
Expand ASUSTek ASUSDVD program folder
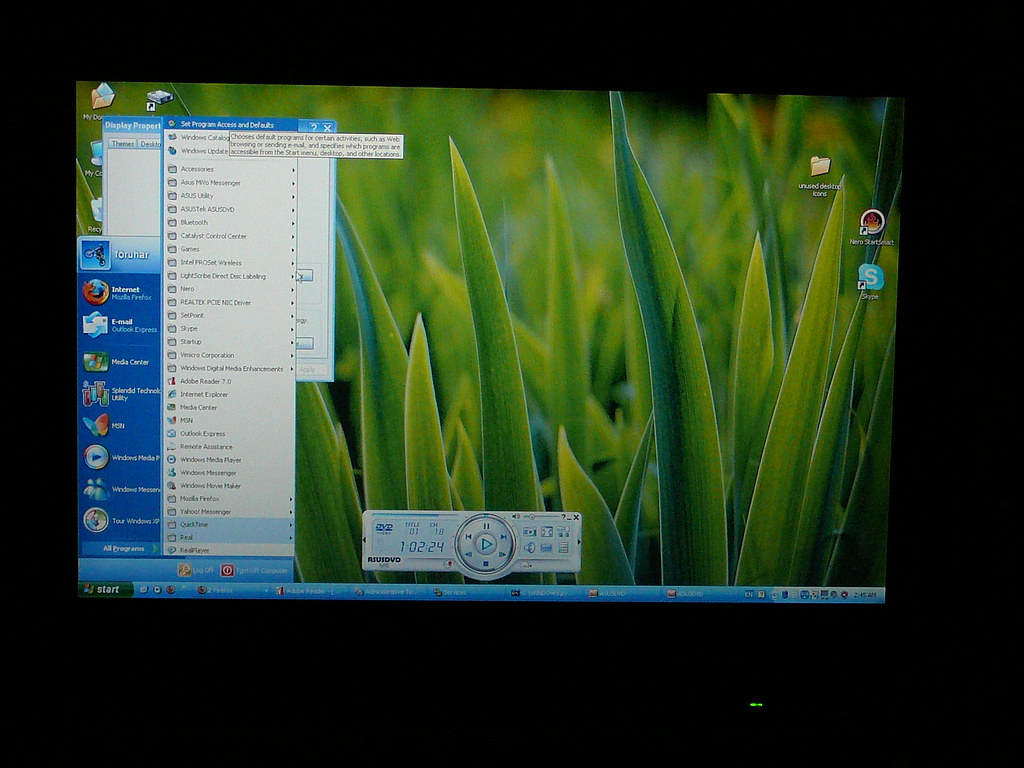pyautogui.click(x=231, y=210)
